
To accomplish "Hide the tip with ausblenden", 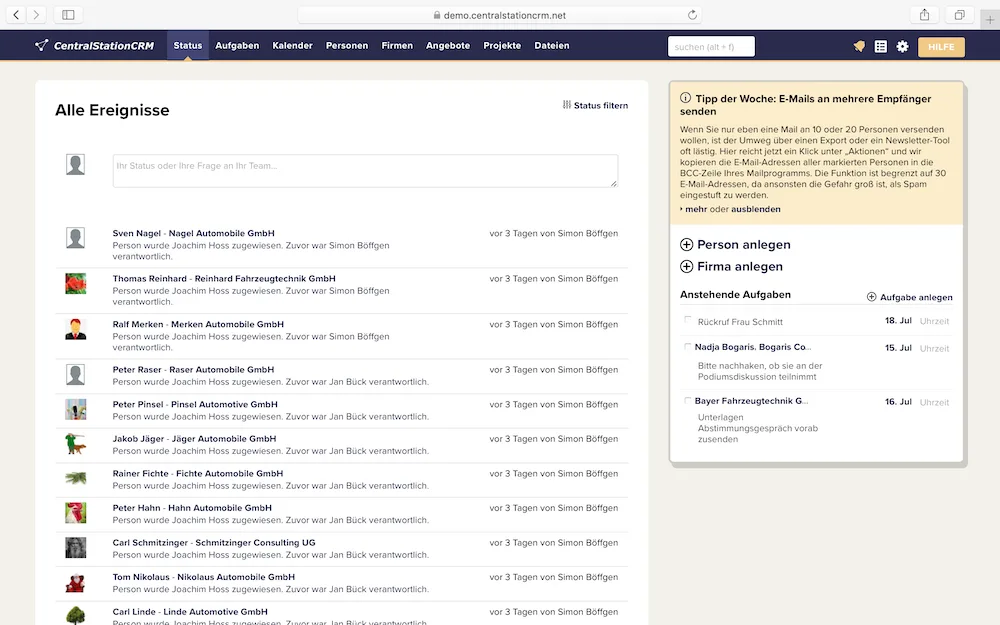I will click(756, 209).
